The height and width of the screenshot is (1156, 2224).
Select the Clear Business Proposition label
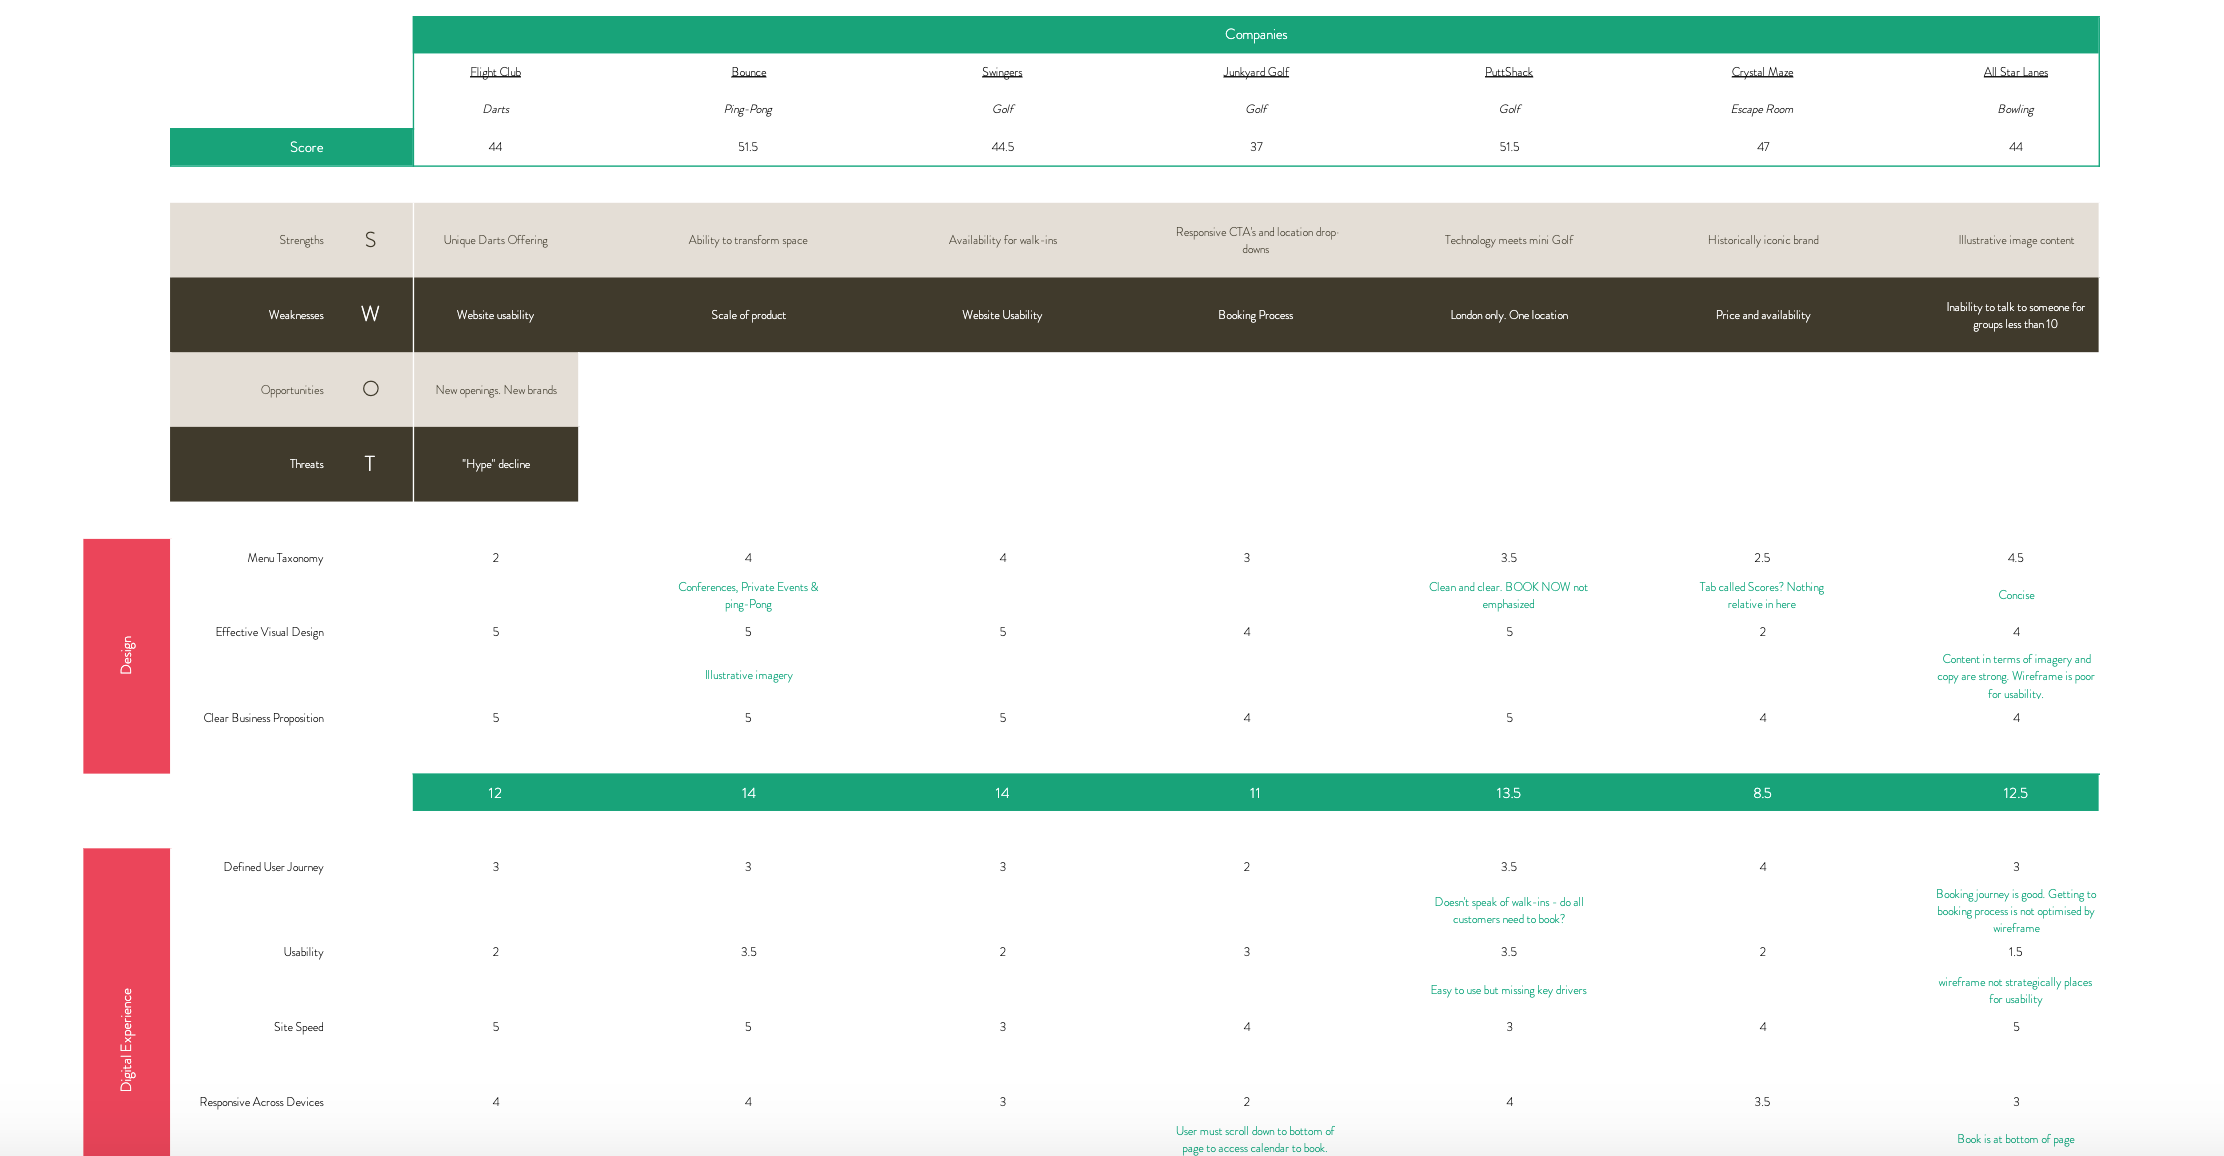click(263, 718)
